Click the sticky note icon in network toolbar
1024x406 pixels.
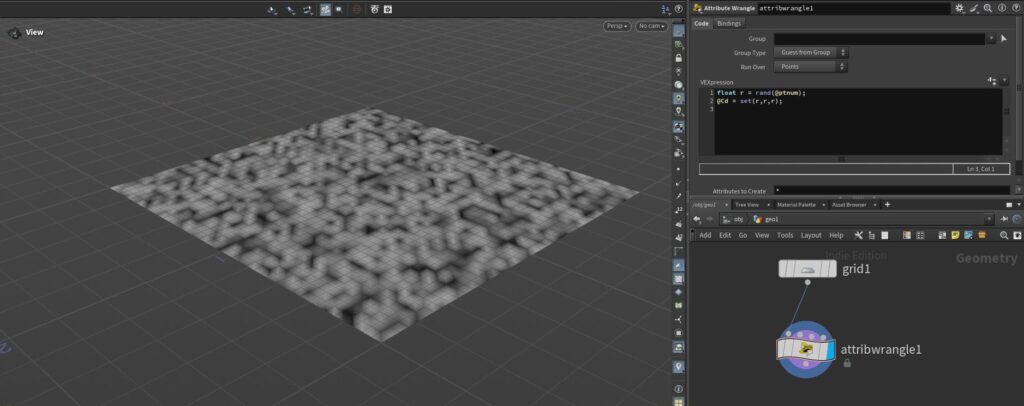tap(956, 235)
